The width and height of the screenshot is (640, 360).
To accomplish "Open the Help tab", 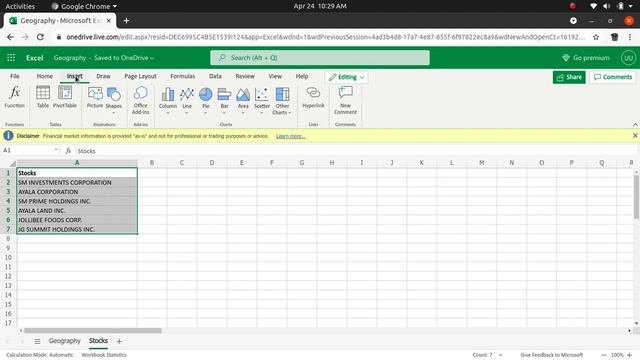I will pos(302,76).
